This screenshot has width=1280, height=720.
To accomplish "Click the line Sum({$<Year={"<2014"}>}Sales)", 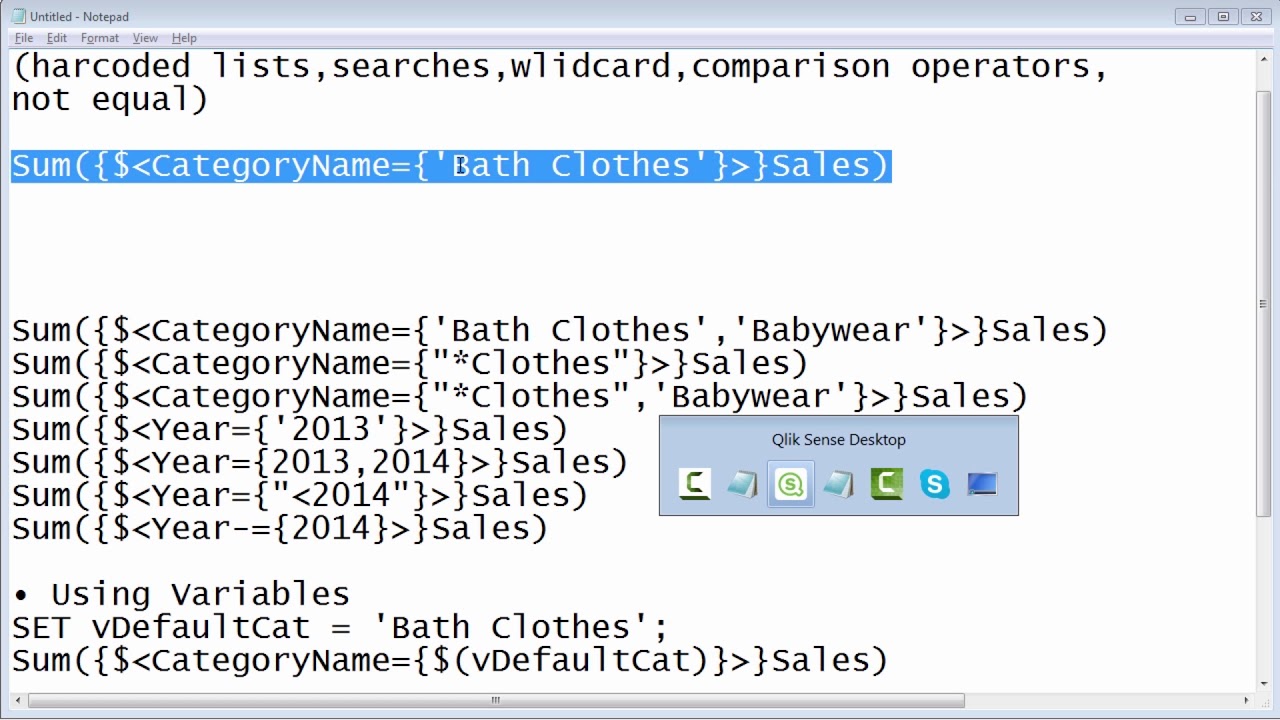I will (x=300, y=495).
